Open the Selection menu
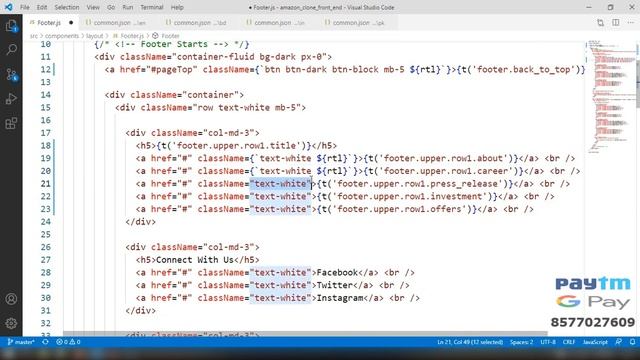 click(x=67, y=7)
